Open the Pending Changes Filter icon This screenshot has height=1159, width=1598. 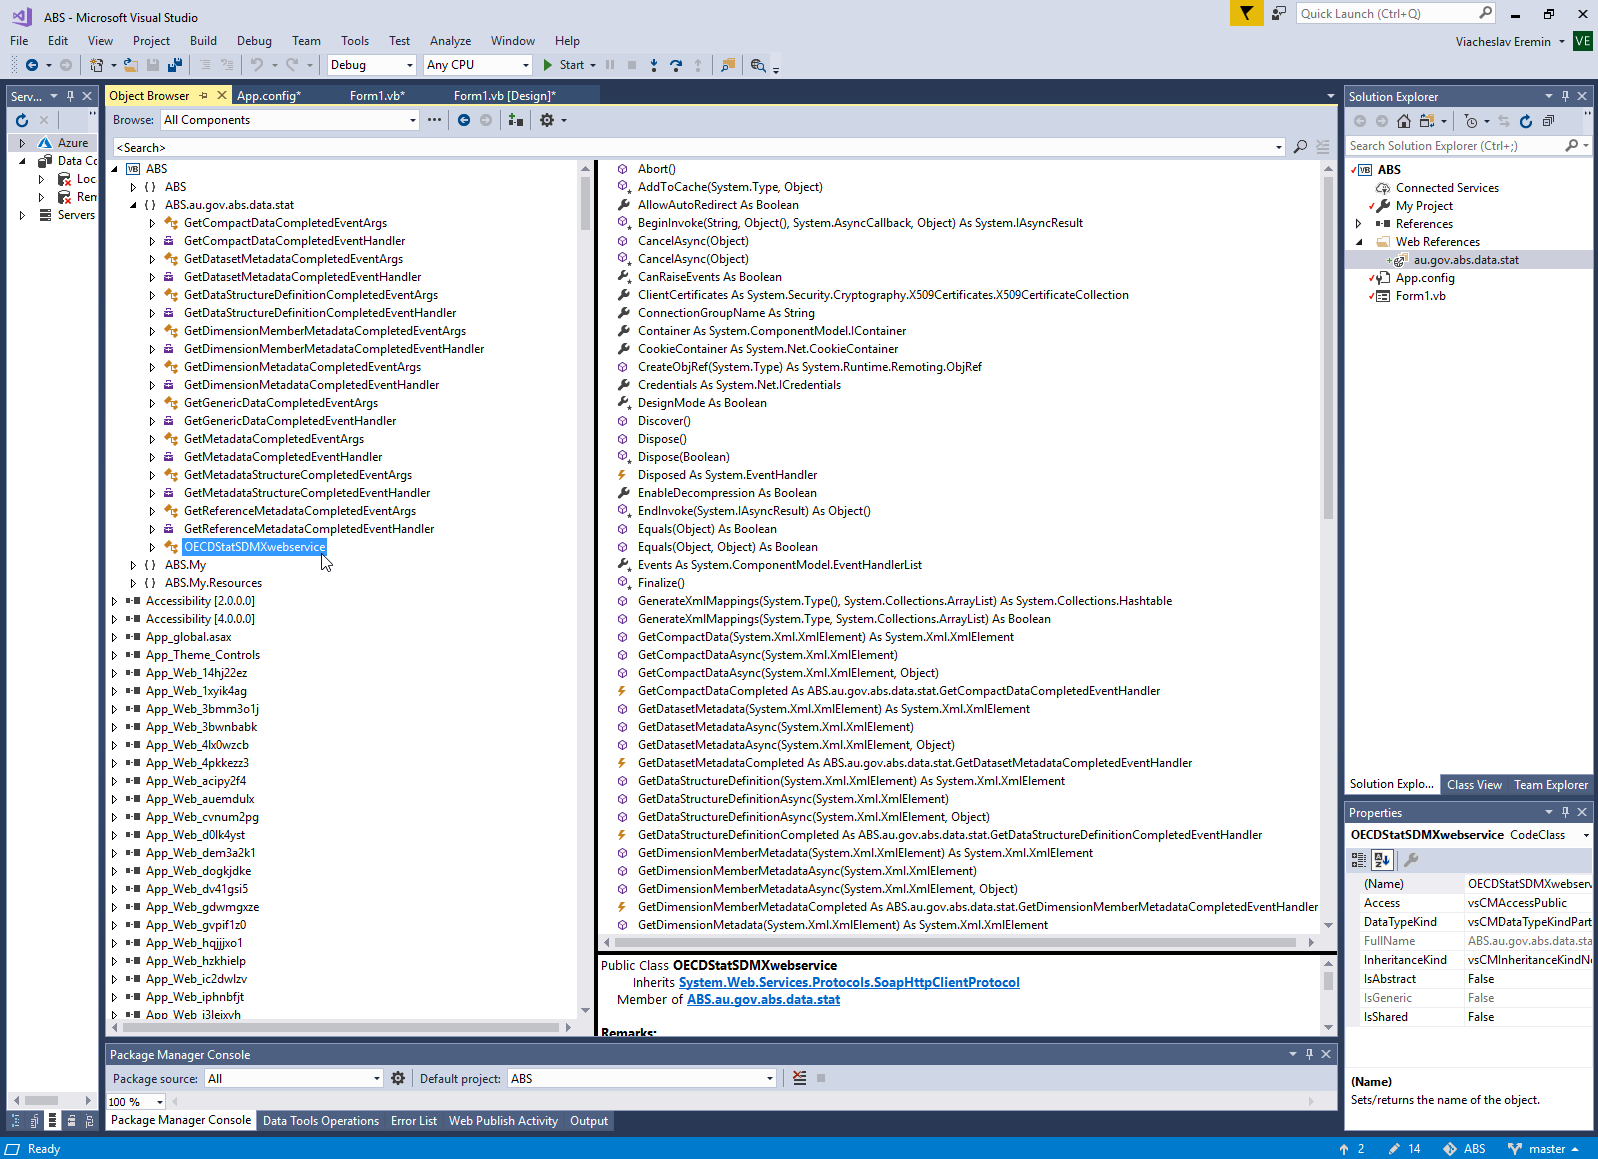pos(1471,121)
